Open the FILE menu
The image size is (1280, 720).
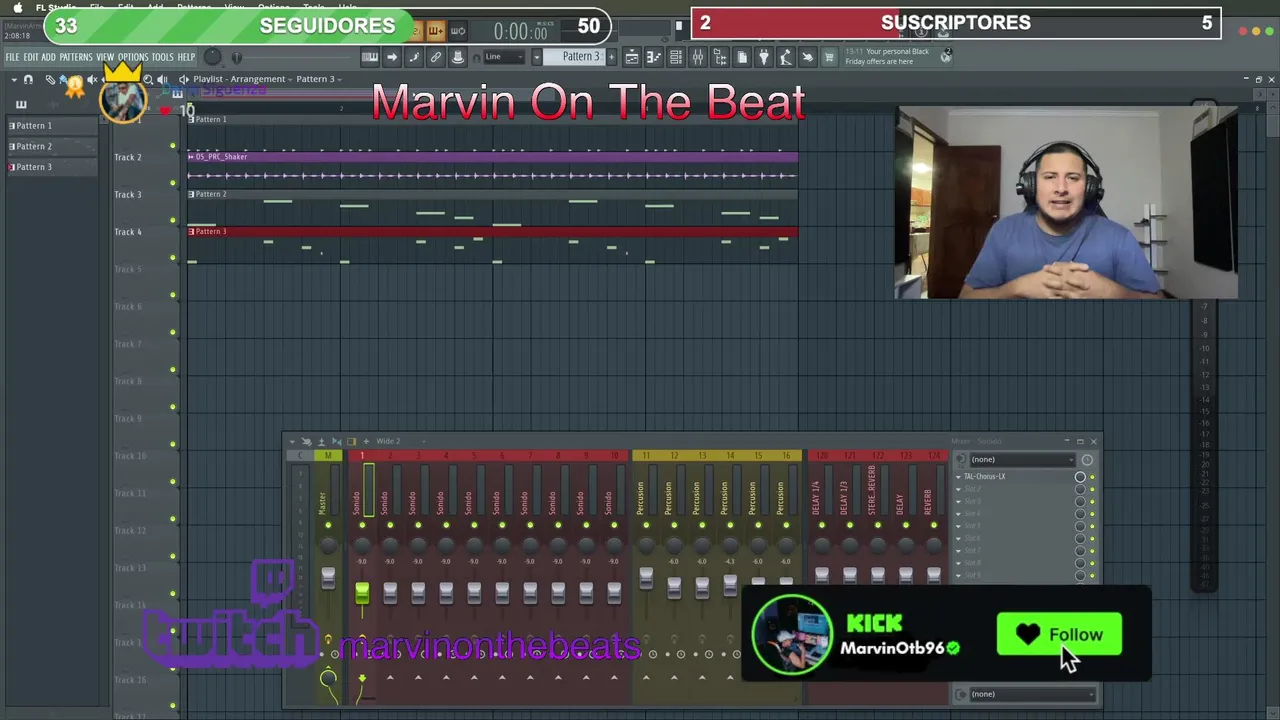[x=12, y=57]
